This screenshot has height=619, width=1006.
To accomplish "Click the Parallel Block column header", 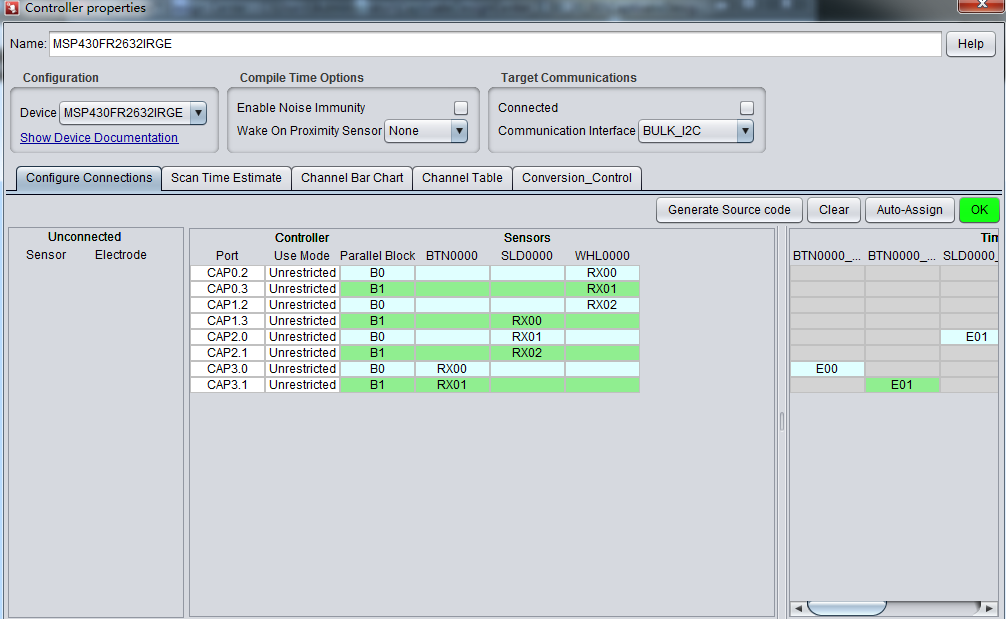I will click(377, 256).
